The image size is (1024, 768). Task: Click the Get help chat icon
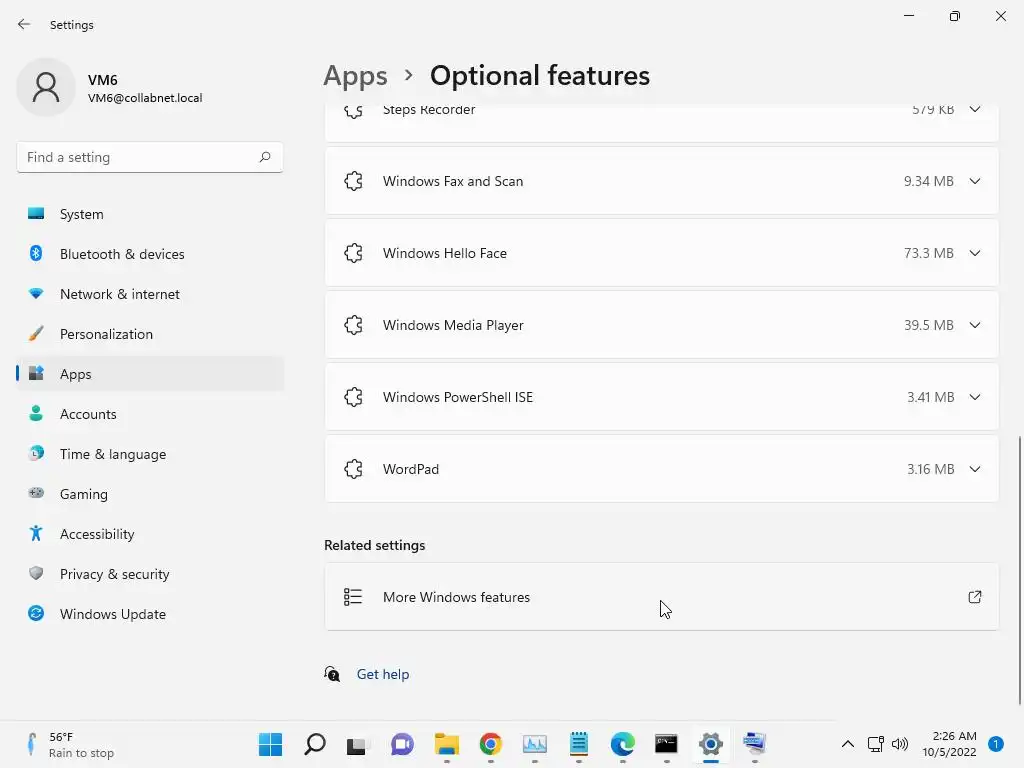tap(332, 674)
